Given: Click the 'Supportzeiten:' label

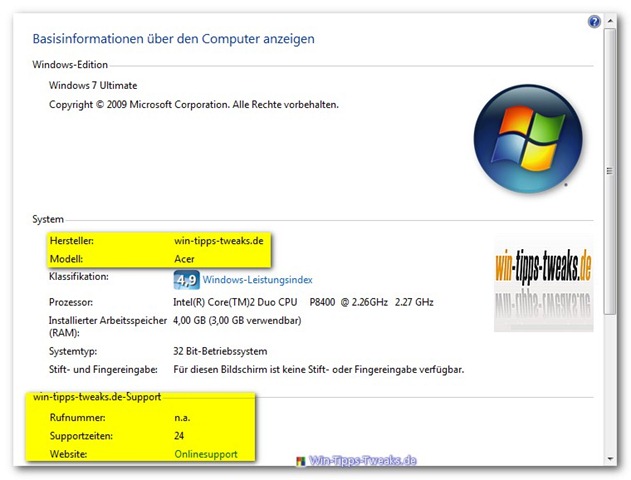Looking at the screenshot, I should tap(81, 436).
